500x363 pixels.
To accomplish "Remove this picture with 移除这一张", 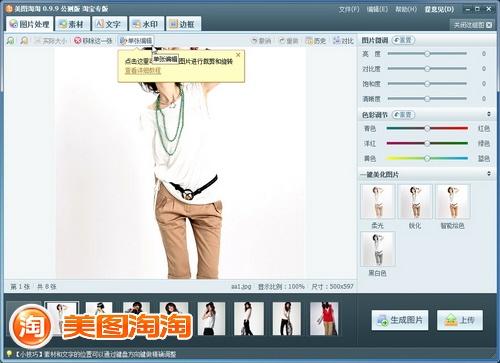I will (x=93, y=41).
